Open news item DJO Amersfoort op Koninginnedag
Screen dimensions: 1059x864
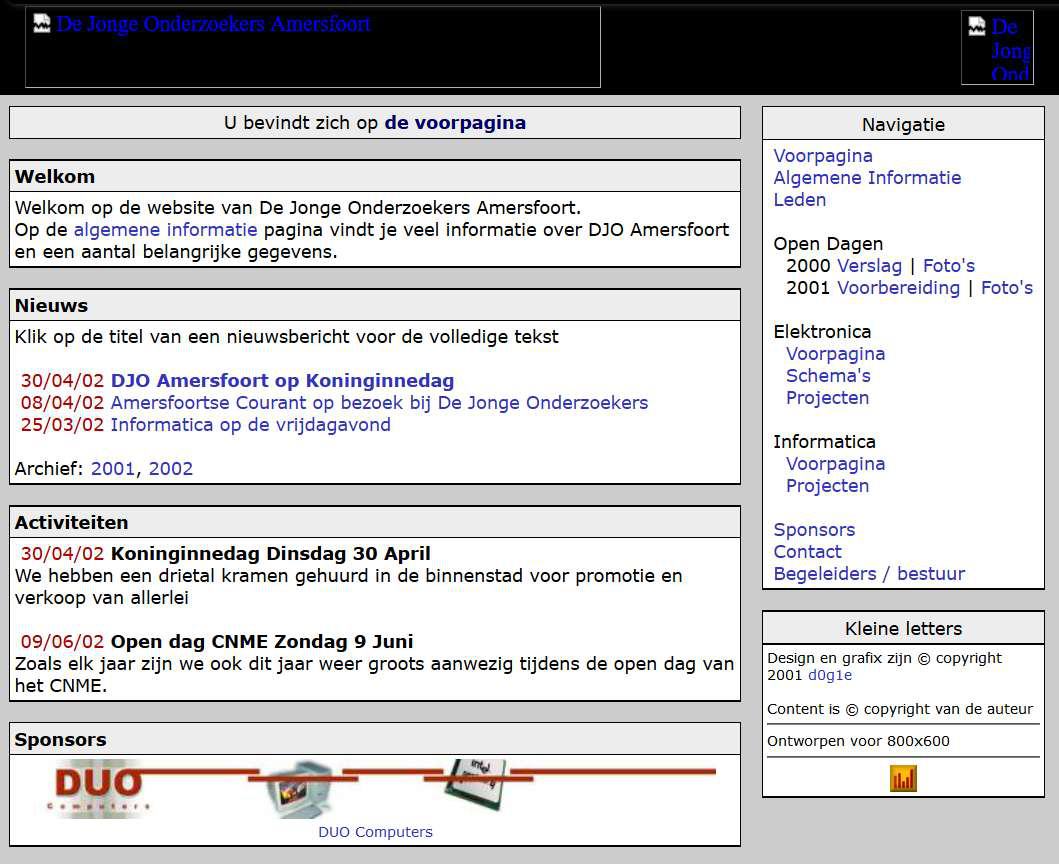click(282, 380)
